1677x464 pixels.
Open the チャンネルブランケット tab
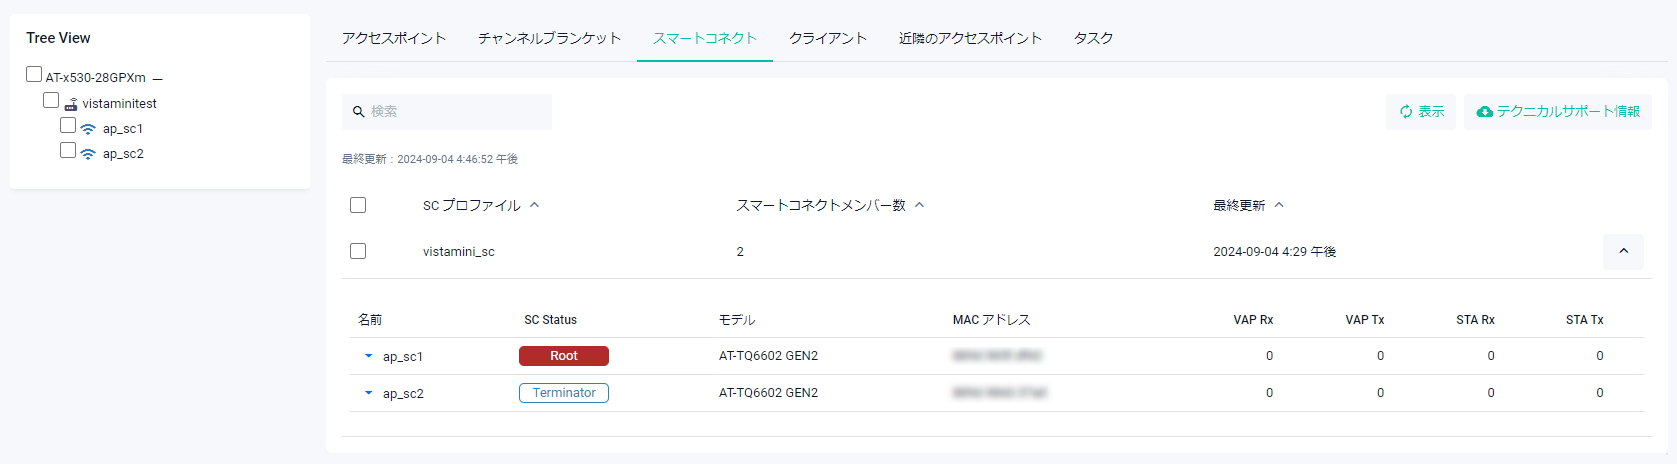tap(549, 38)
